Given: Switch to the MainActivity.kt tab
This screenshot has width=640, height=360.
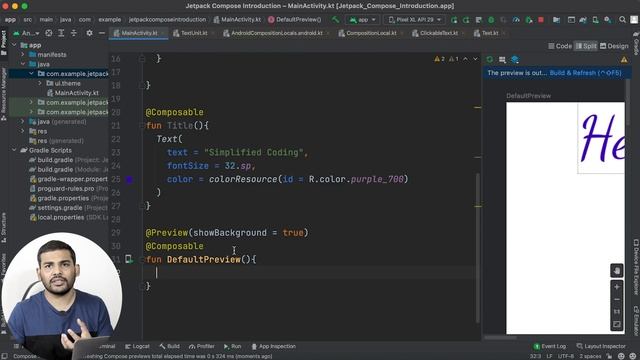Looking at the screenshot, I should click(139, 33).
